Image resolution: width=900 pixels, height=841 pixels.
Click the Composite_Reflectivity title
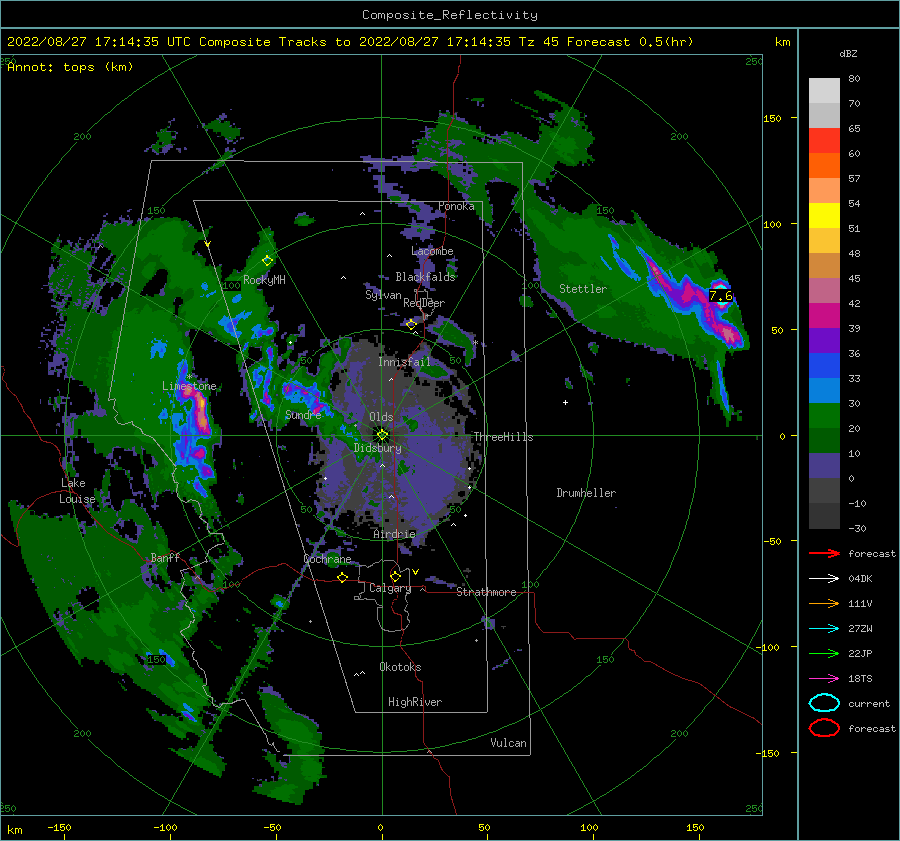[449, 15]
